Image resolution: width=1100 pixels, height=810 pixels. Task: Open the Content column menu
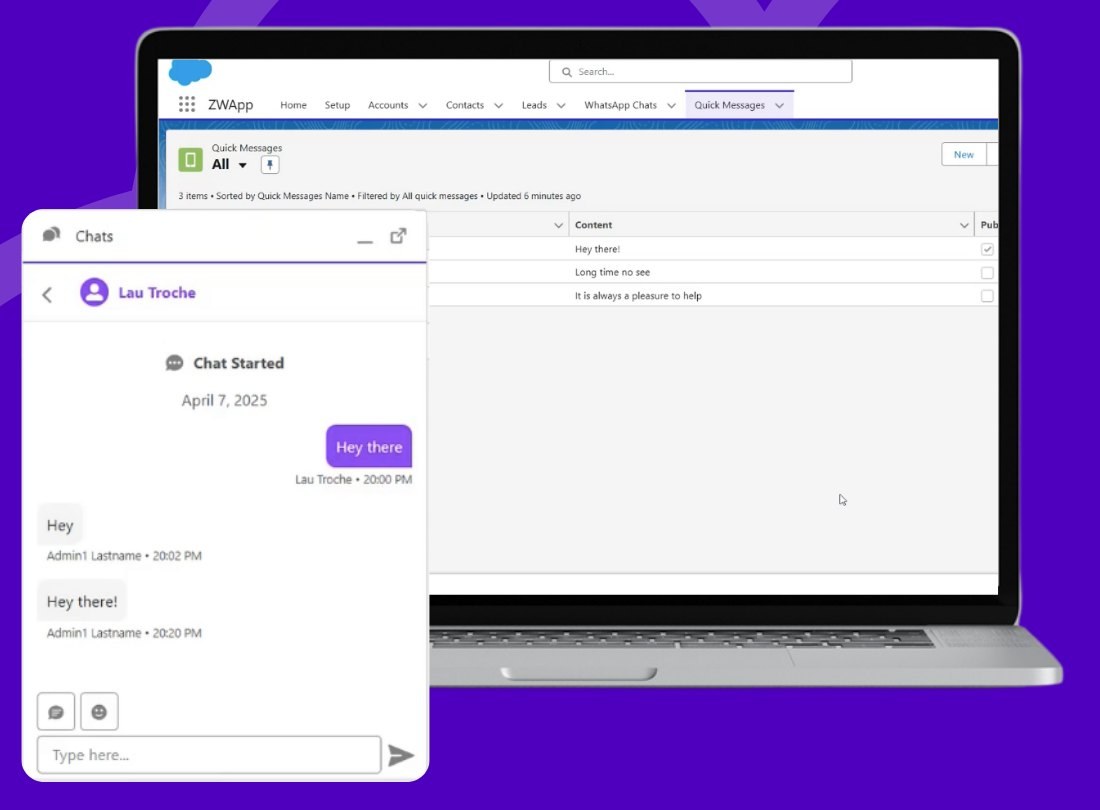964,225
